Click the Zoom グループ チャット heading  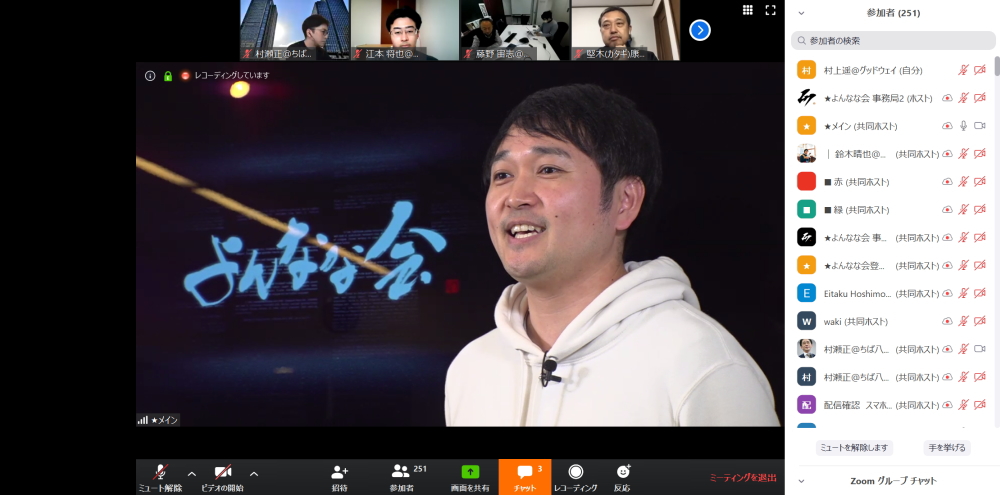[893, 481]
